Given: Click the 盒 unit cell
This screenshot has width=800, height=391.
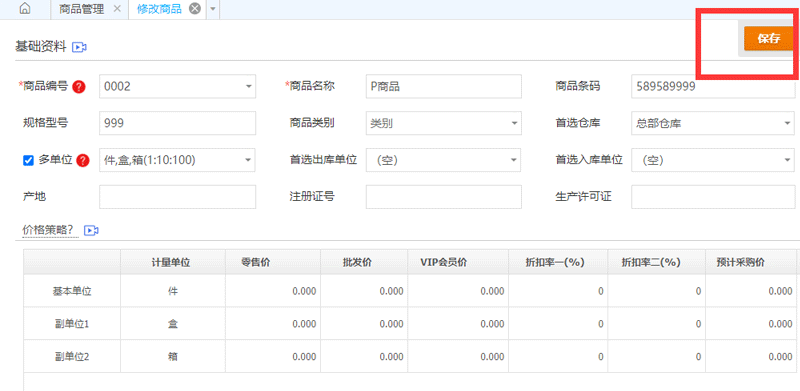Looking at the screenshot, I should [x=173, y=324].
